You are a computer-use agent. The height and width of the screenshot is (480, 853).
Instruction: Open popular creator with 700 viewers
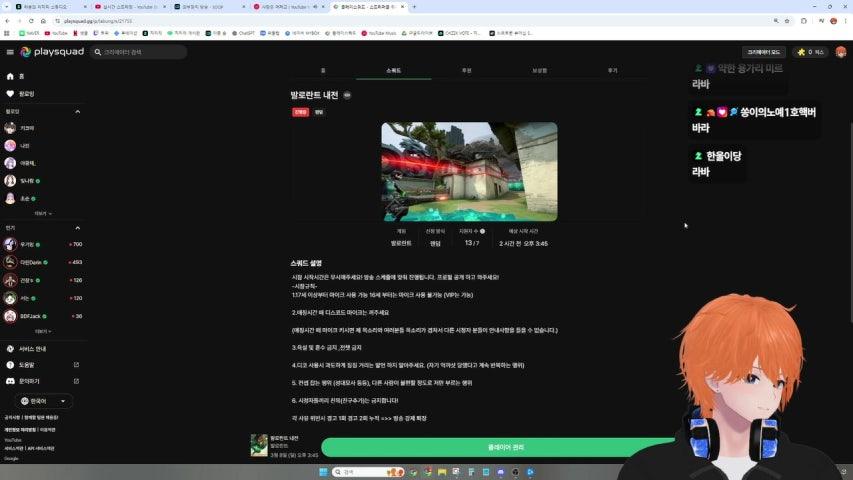pos(43,244)
